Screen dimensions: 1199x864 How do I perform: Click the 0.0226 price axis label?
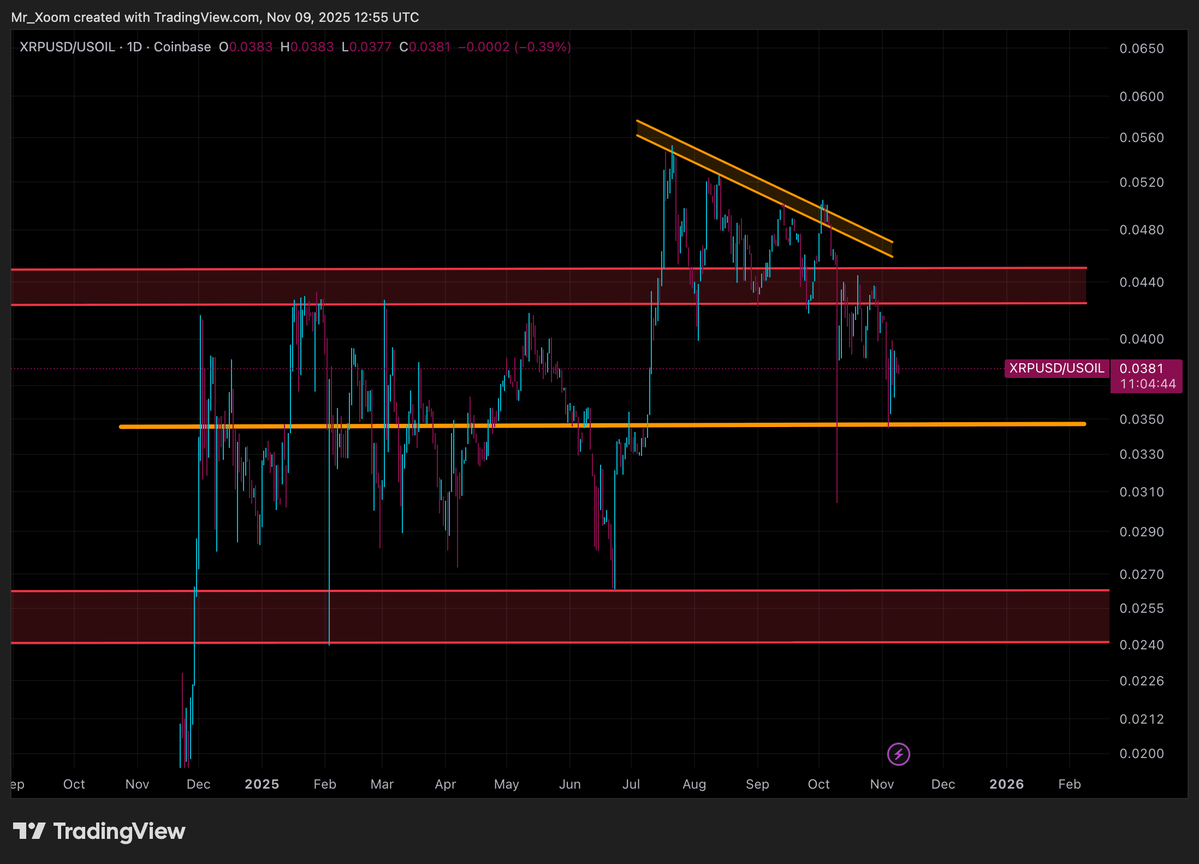pos(1141,680)
